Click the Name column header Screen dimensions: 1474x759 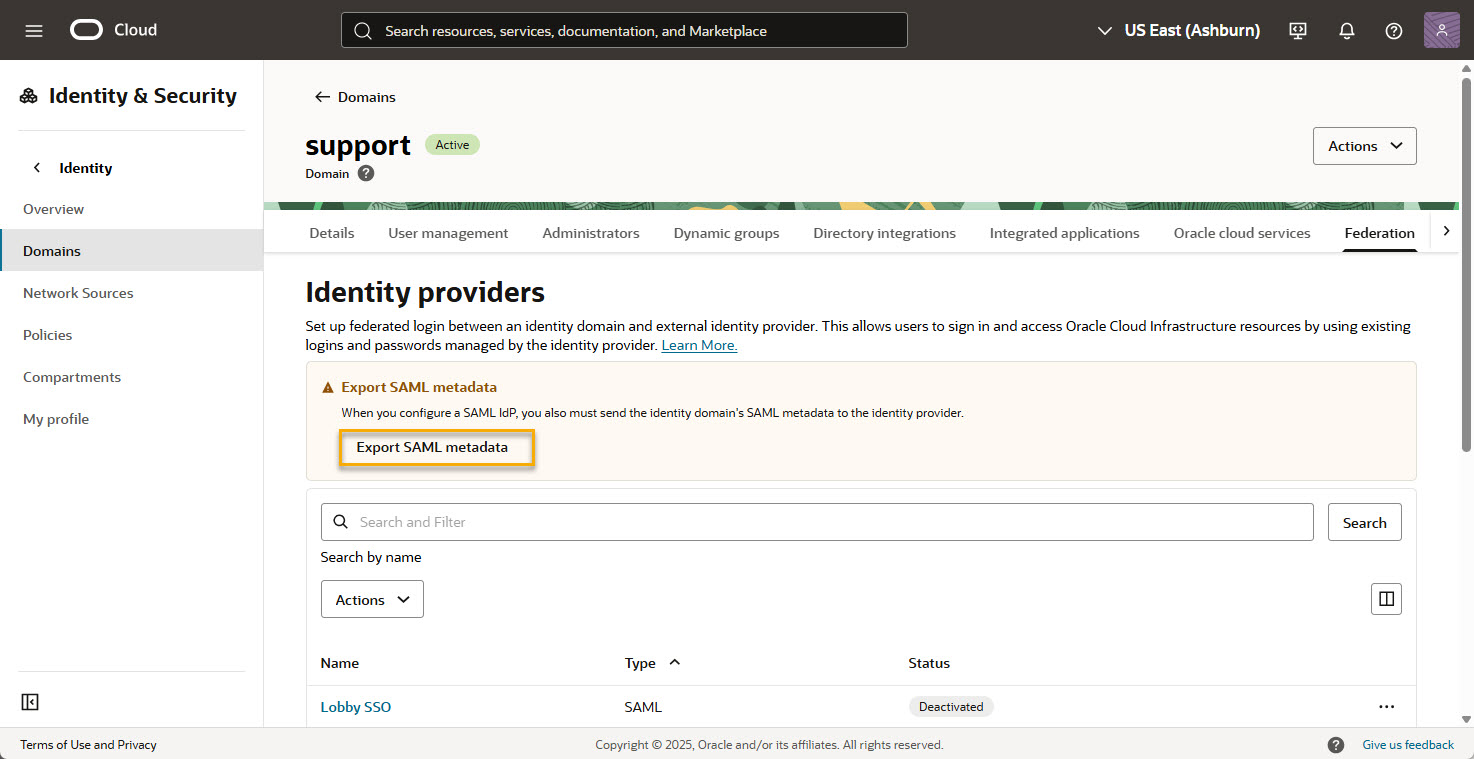coord(340,663)
